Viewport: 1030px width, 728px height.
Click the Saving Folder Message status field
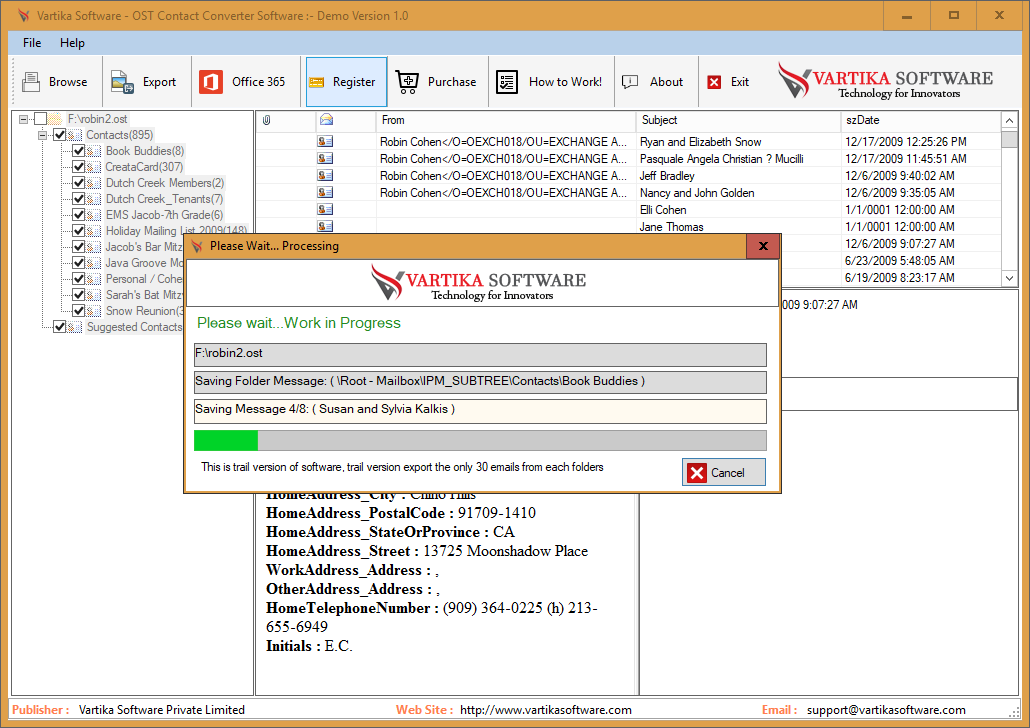[x=480, y=382]
